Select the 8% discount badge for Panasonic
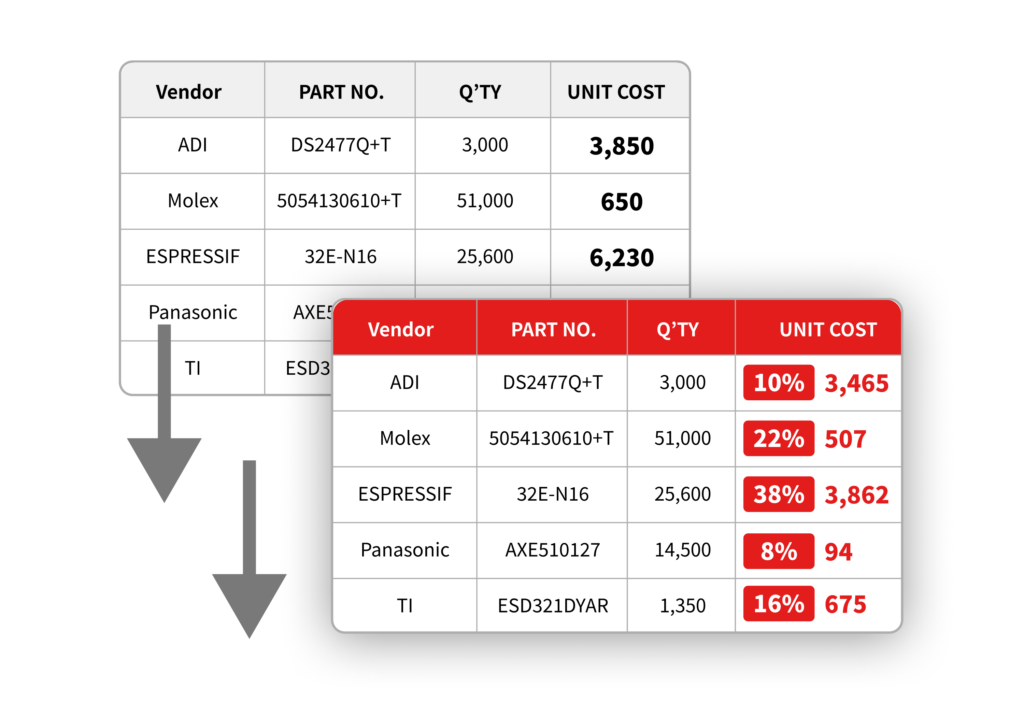1024x718 pixels. [x=778, y=551]
